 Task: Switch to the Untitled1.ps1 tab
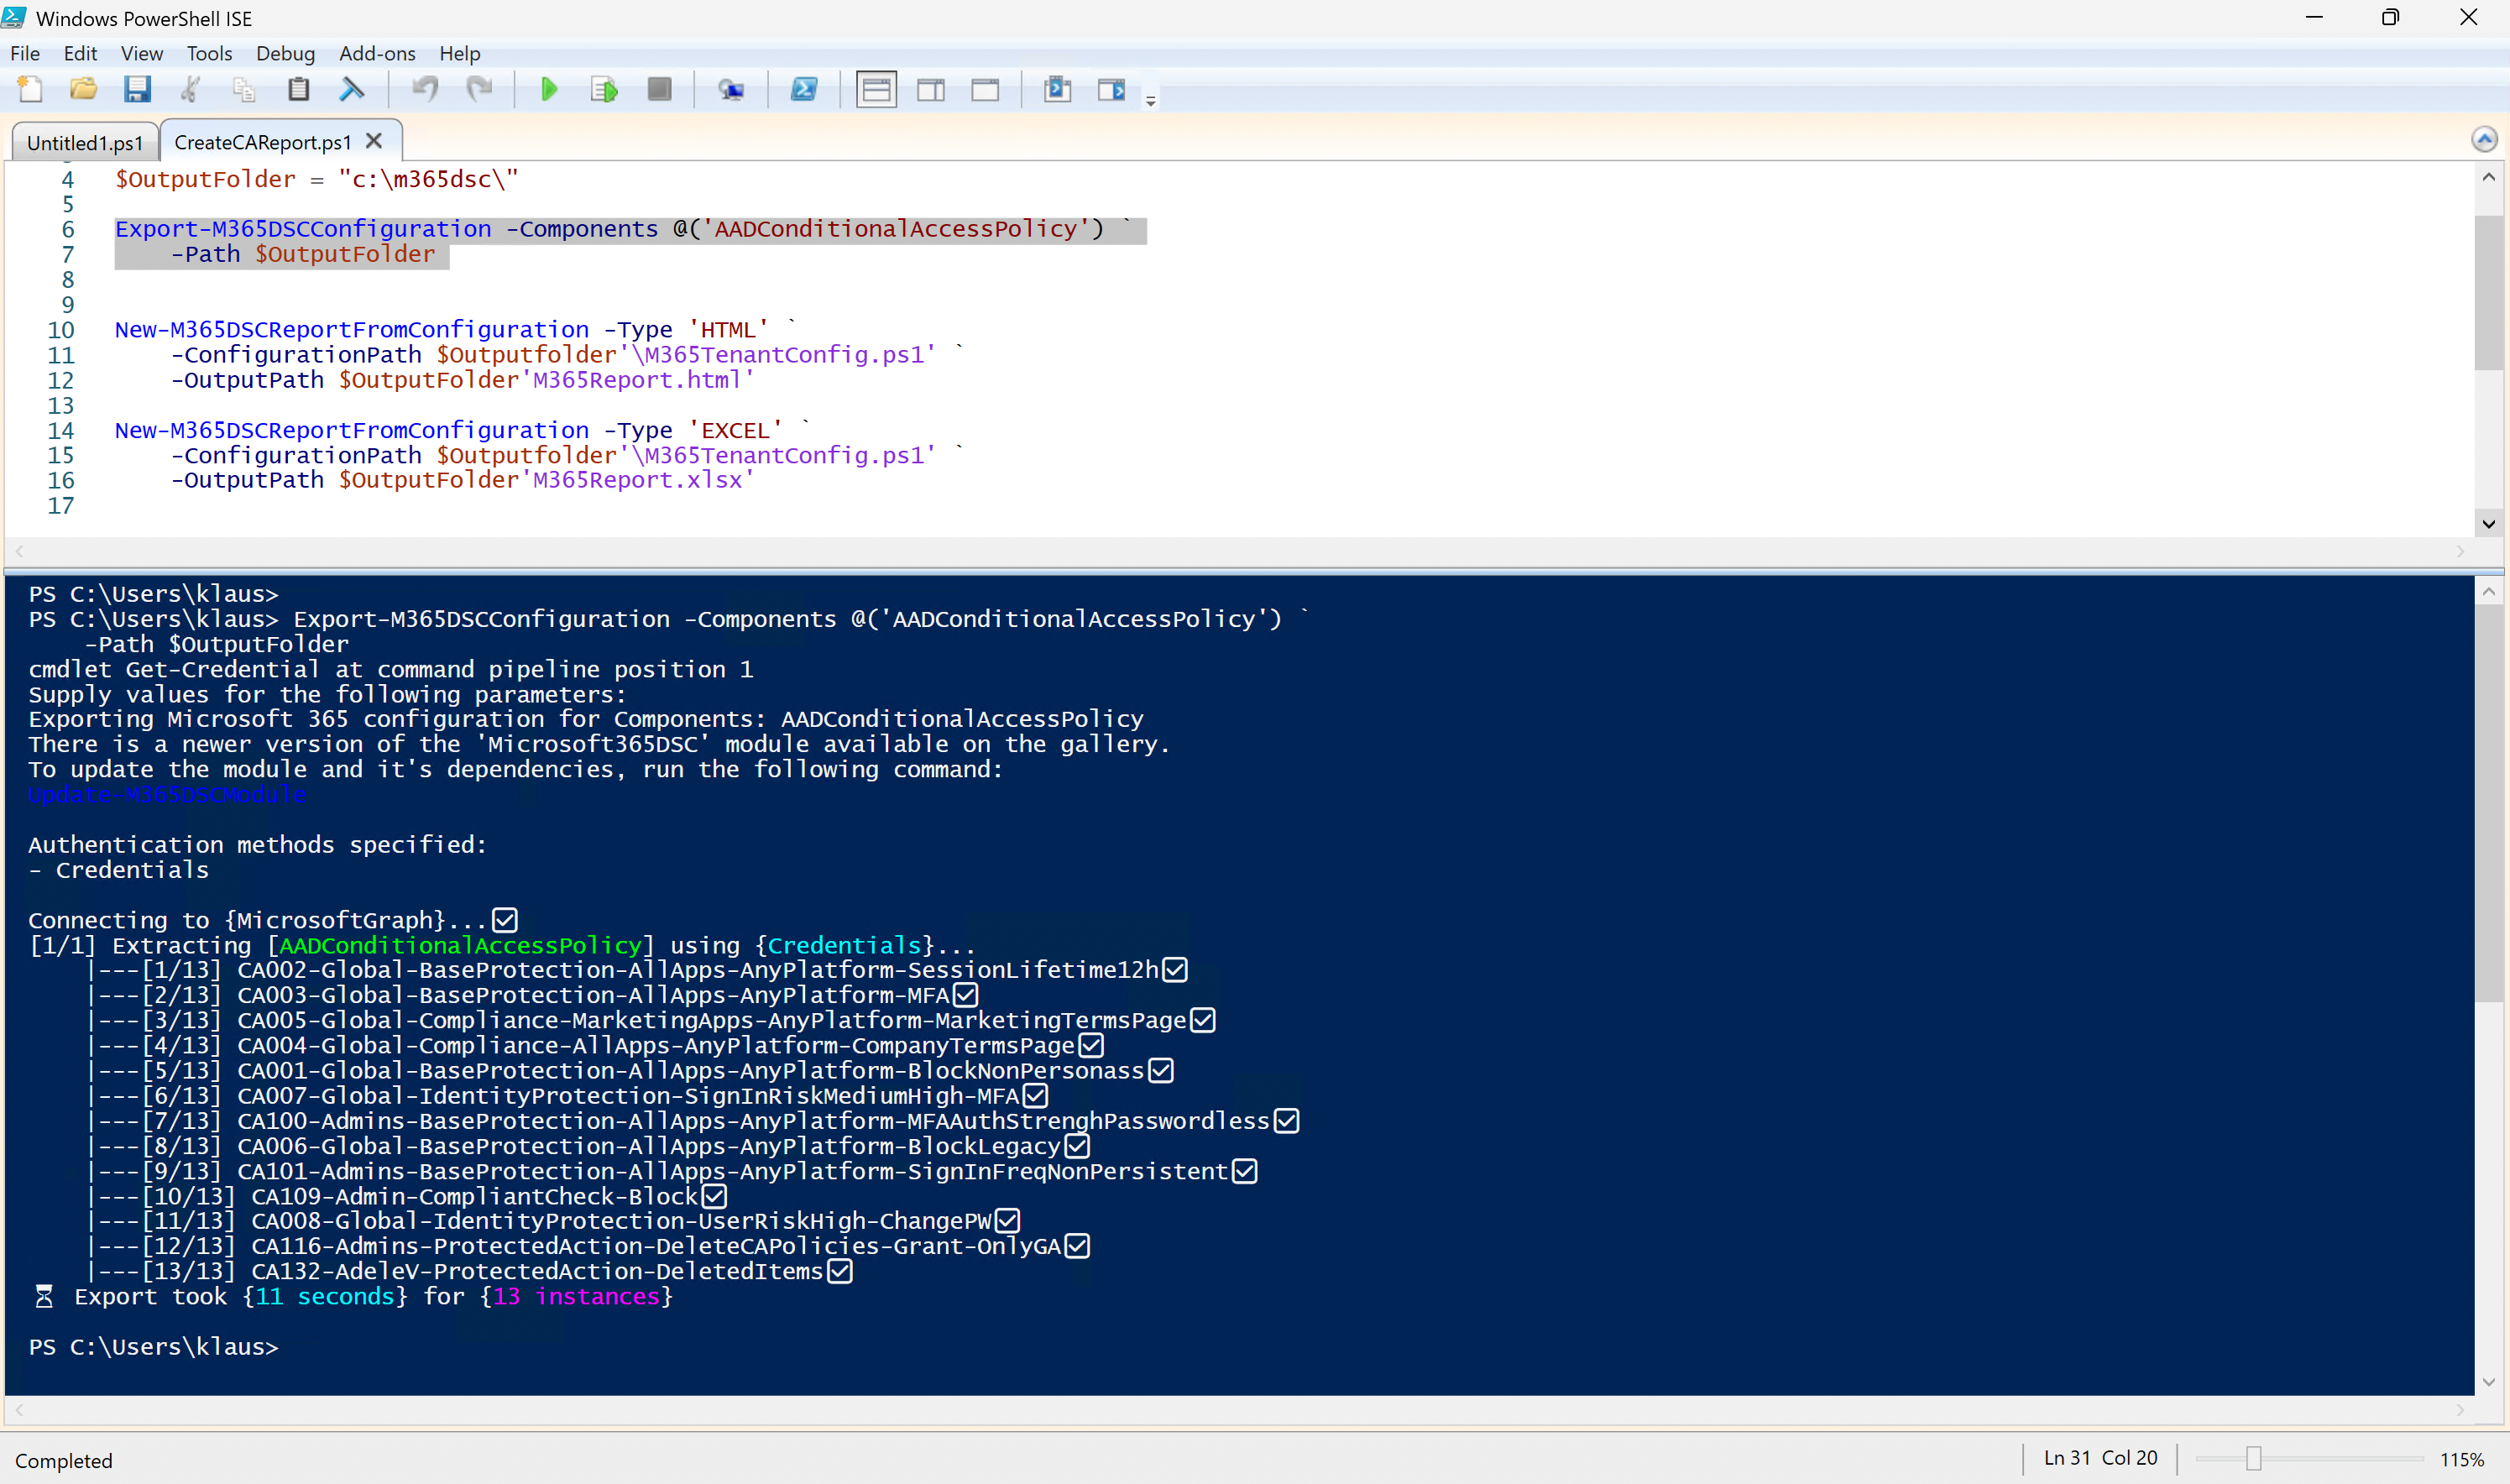coord(85,143)
